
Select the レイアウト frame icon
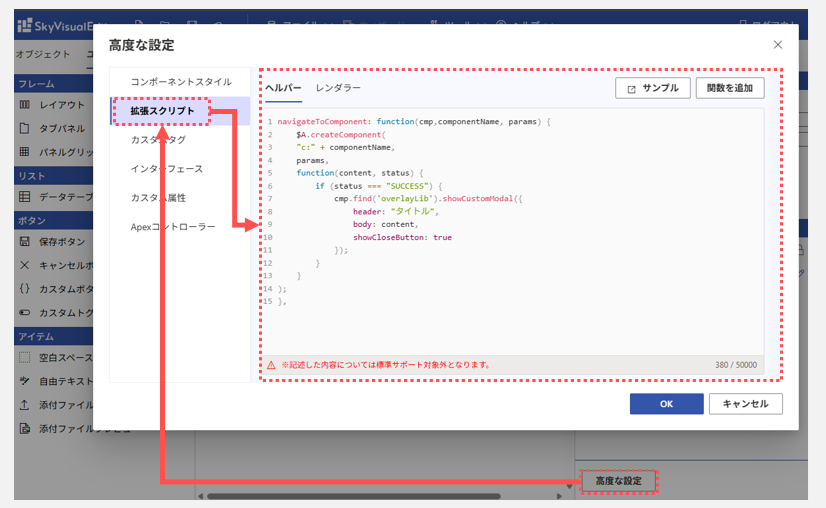24,104
